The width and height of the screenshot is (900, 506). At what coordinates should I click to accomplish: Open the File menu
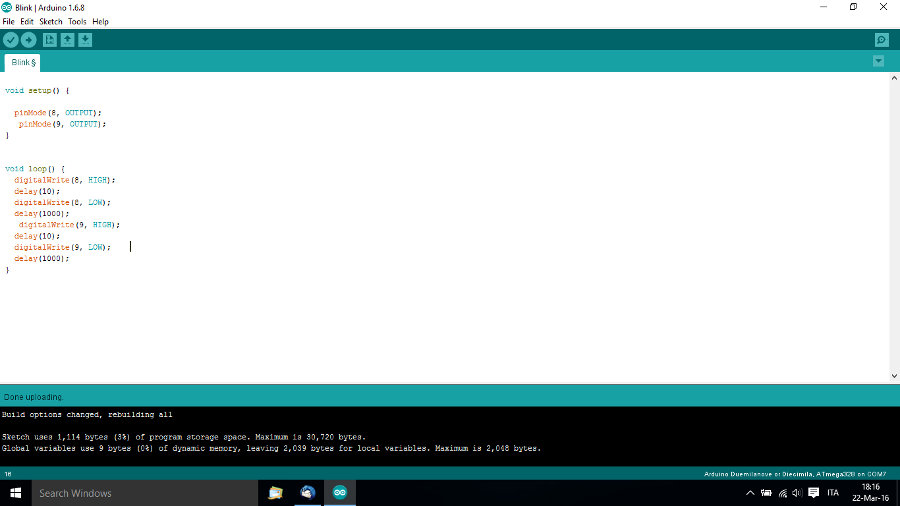pyautogui.click(x=8, y=22)
